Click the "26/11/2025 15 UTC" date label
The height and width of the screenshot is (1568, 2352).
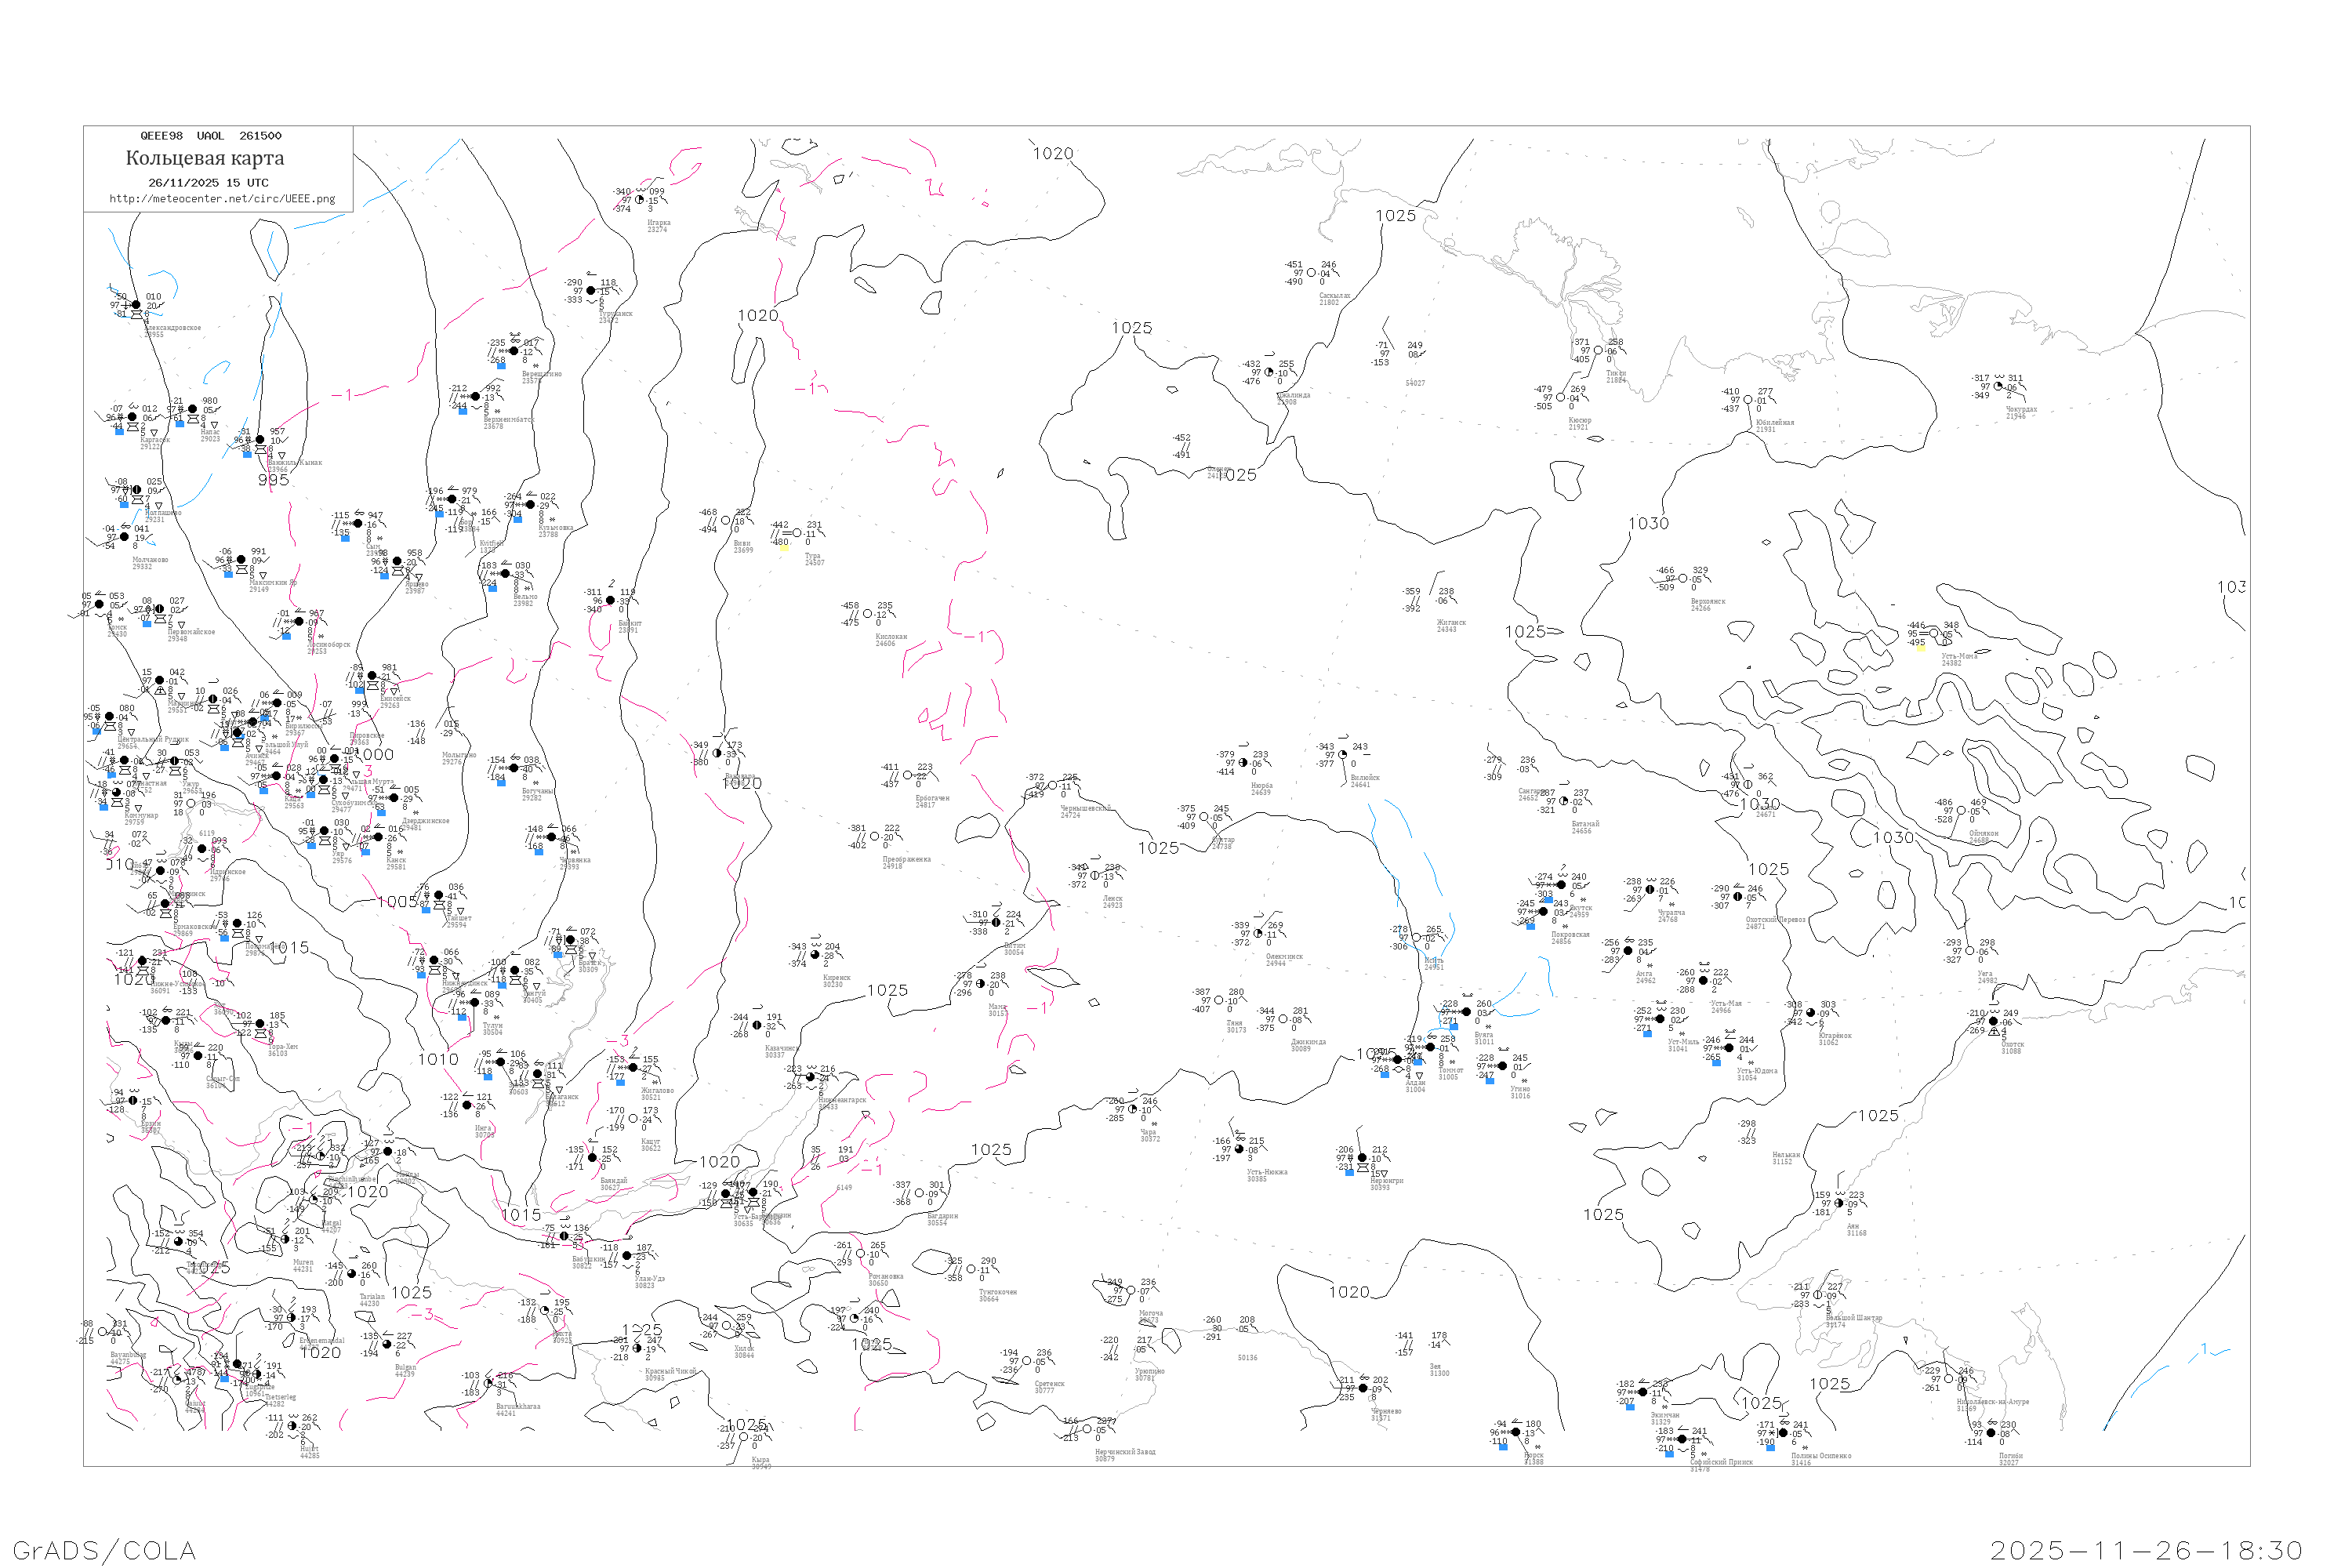208,183
